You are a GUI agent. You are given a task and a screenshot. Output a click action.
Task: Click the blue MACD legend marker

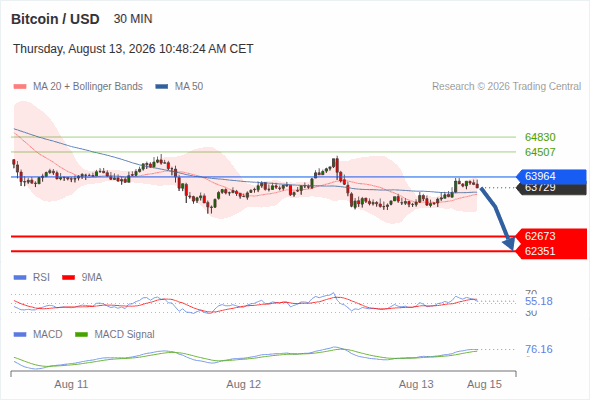pyautogui.click(x=20, y=335)
